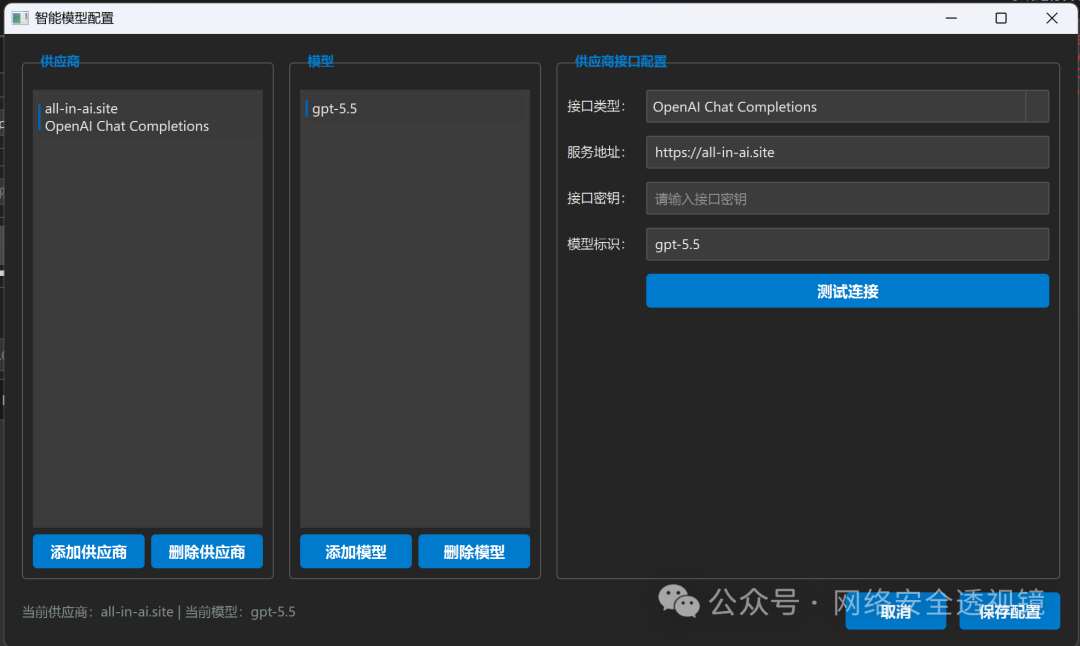The height and width of the screenshot is (646, 1080).
Task: Click the 测试连接 button
Action: pos(847,291)
